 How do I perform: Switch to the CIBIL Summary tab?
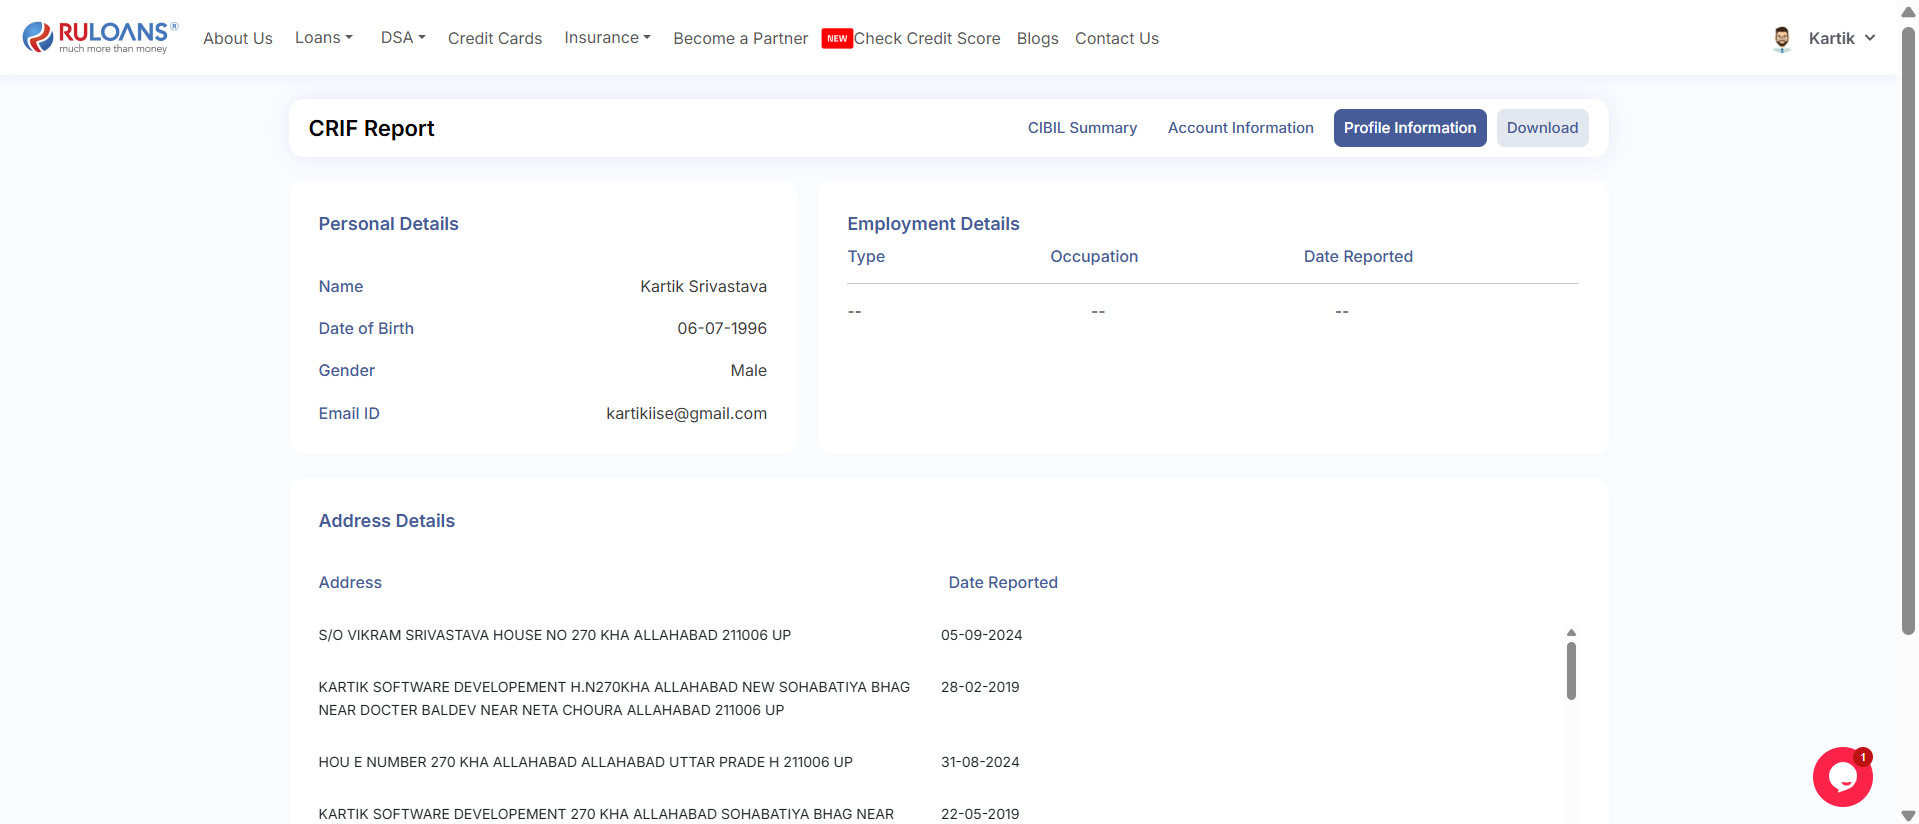tap(1082, 128)
